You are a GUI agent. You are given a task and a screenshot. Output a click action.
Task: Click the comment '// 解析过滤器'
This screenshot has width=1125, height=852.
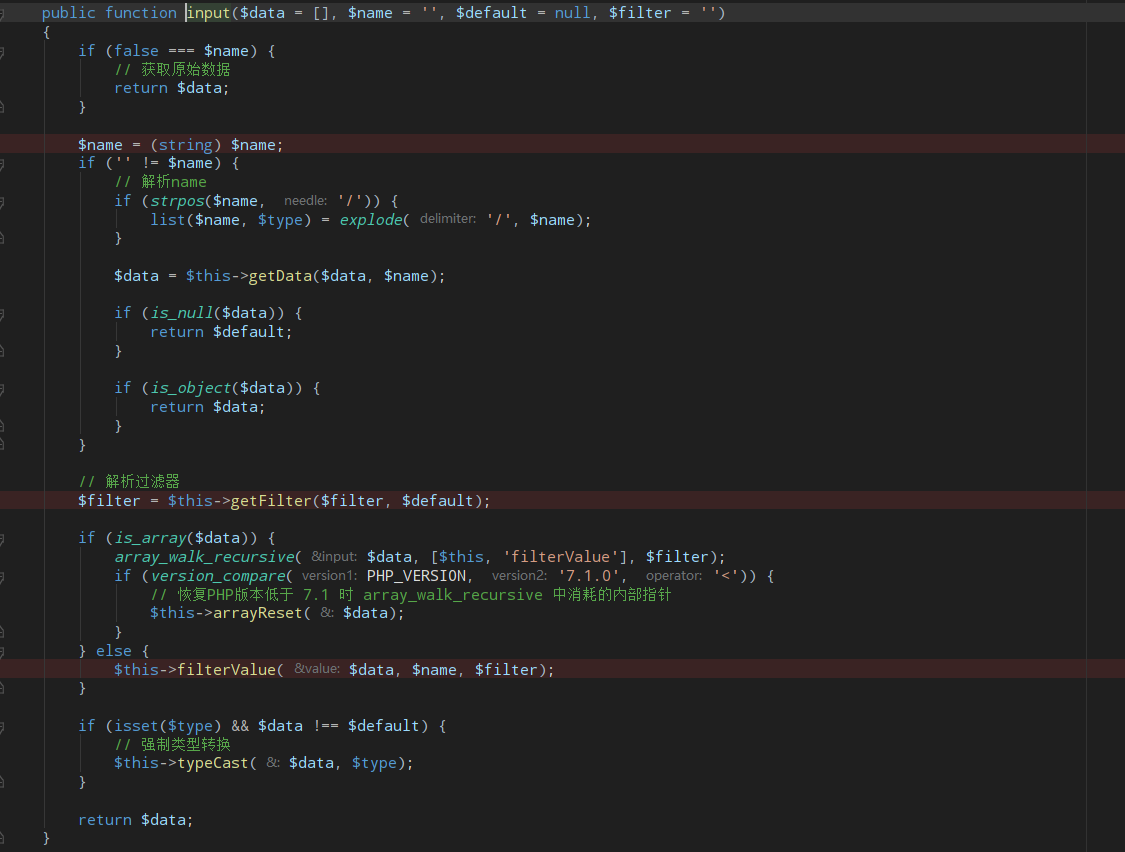coord(129,482)
